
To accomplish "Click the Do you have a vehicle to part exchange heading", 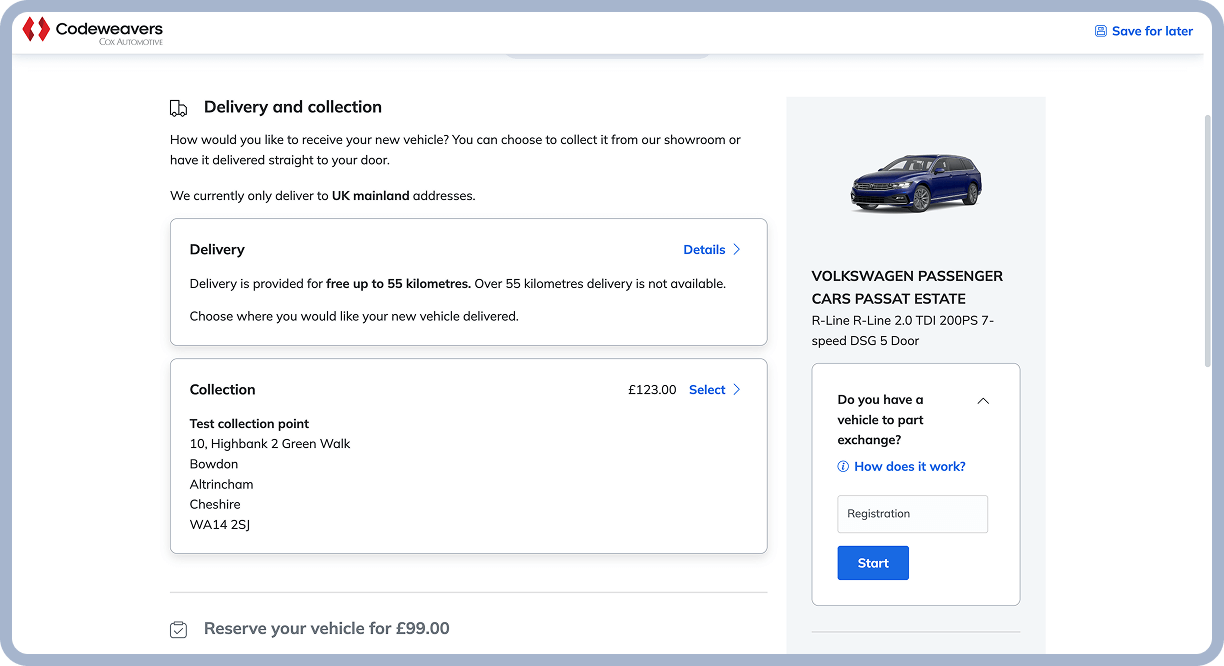I will pos(881,420).
